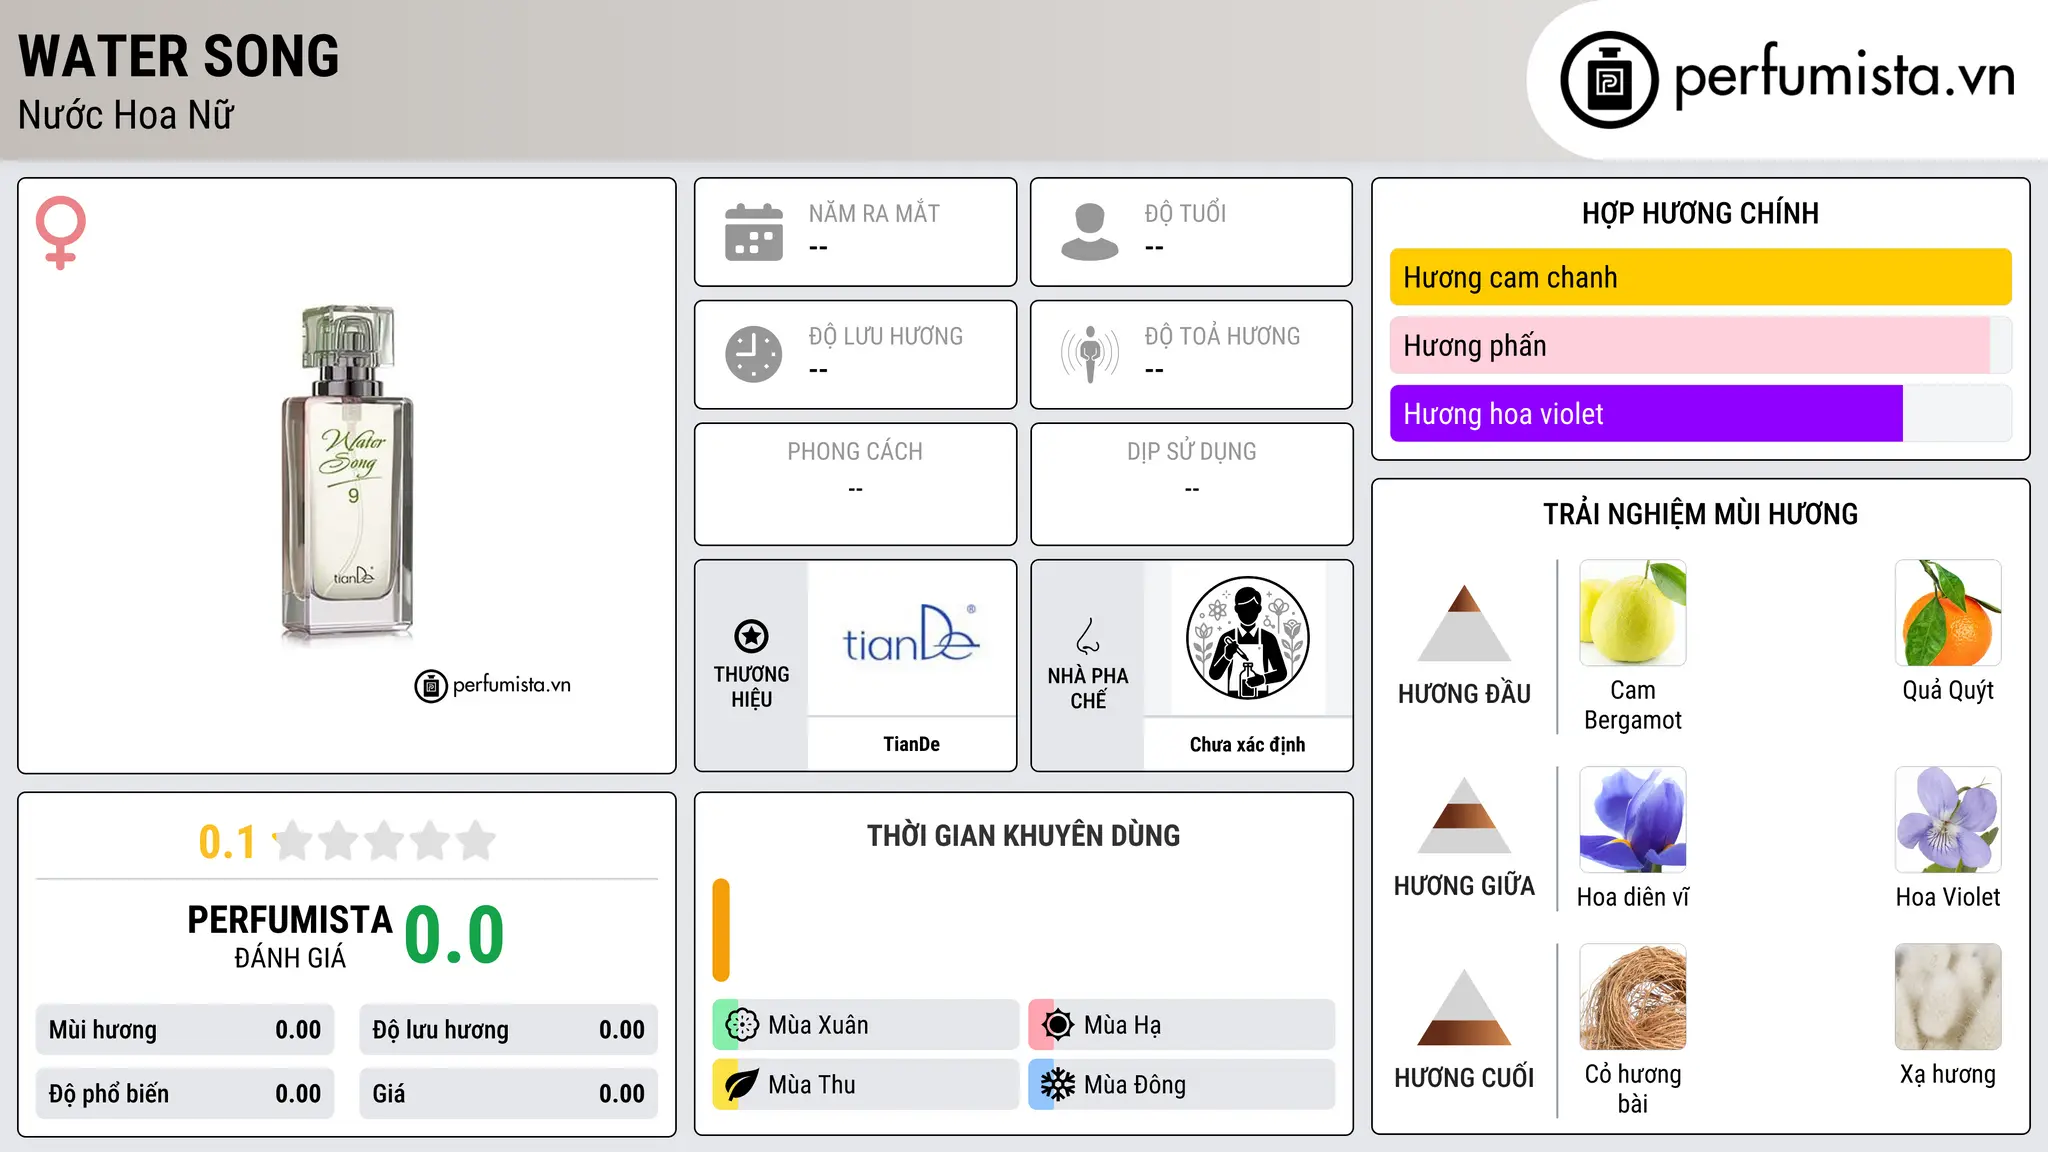Click the unknown perfumer avatar illustration

[1247, 638]
